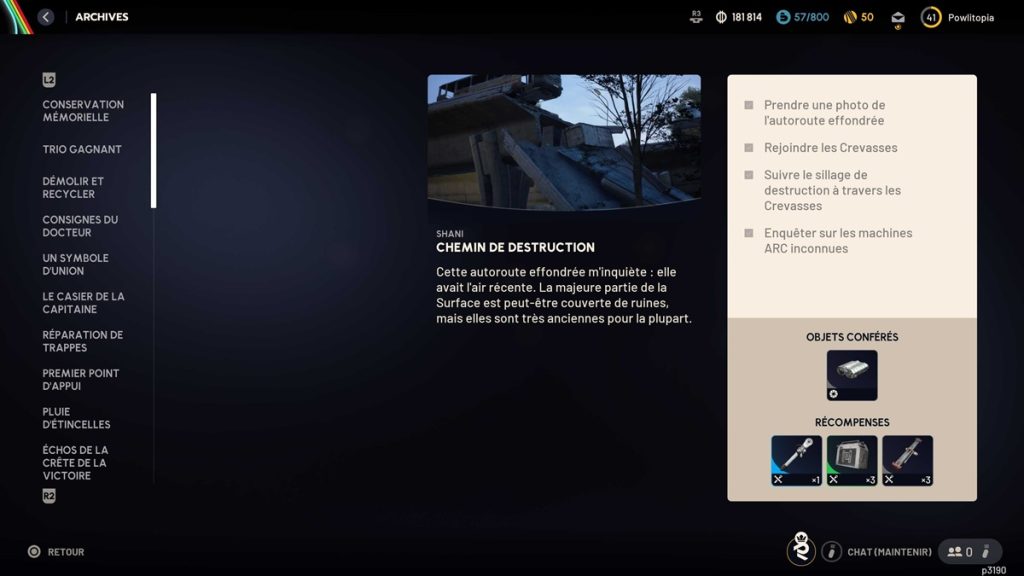
Task: Select the first reward item with blue background
Action: [796, 461]
